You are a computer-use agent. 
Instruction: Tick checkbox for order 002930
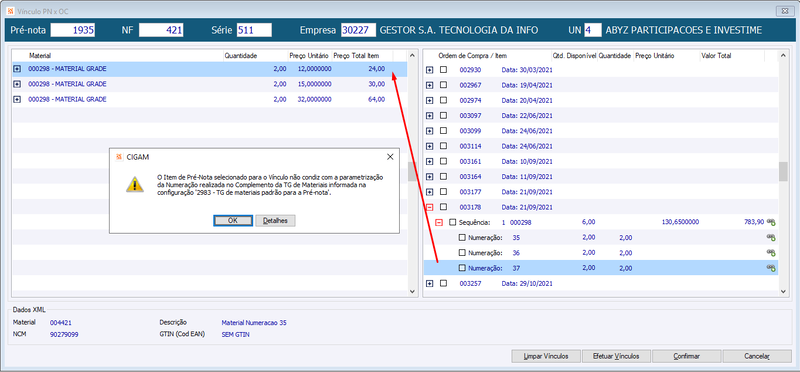(443, 69)
